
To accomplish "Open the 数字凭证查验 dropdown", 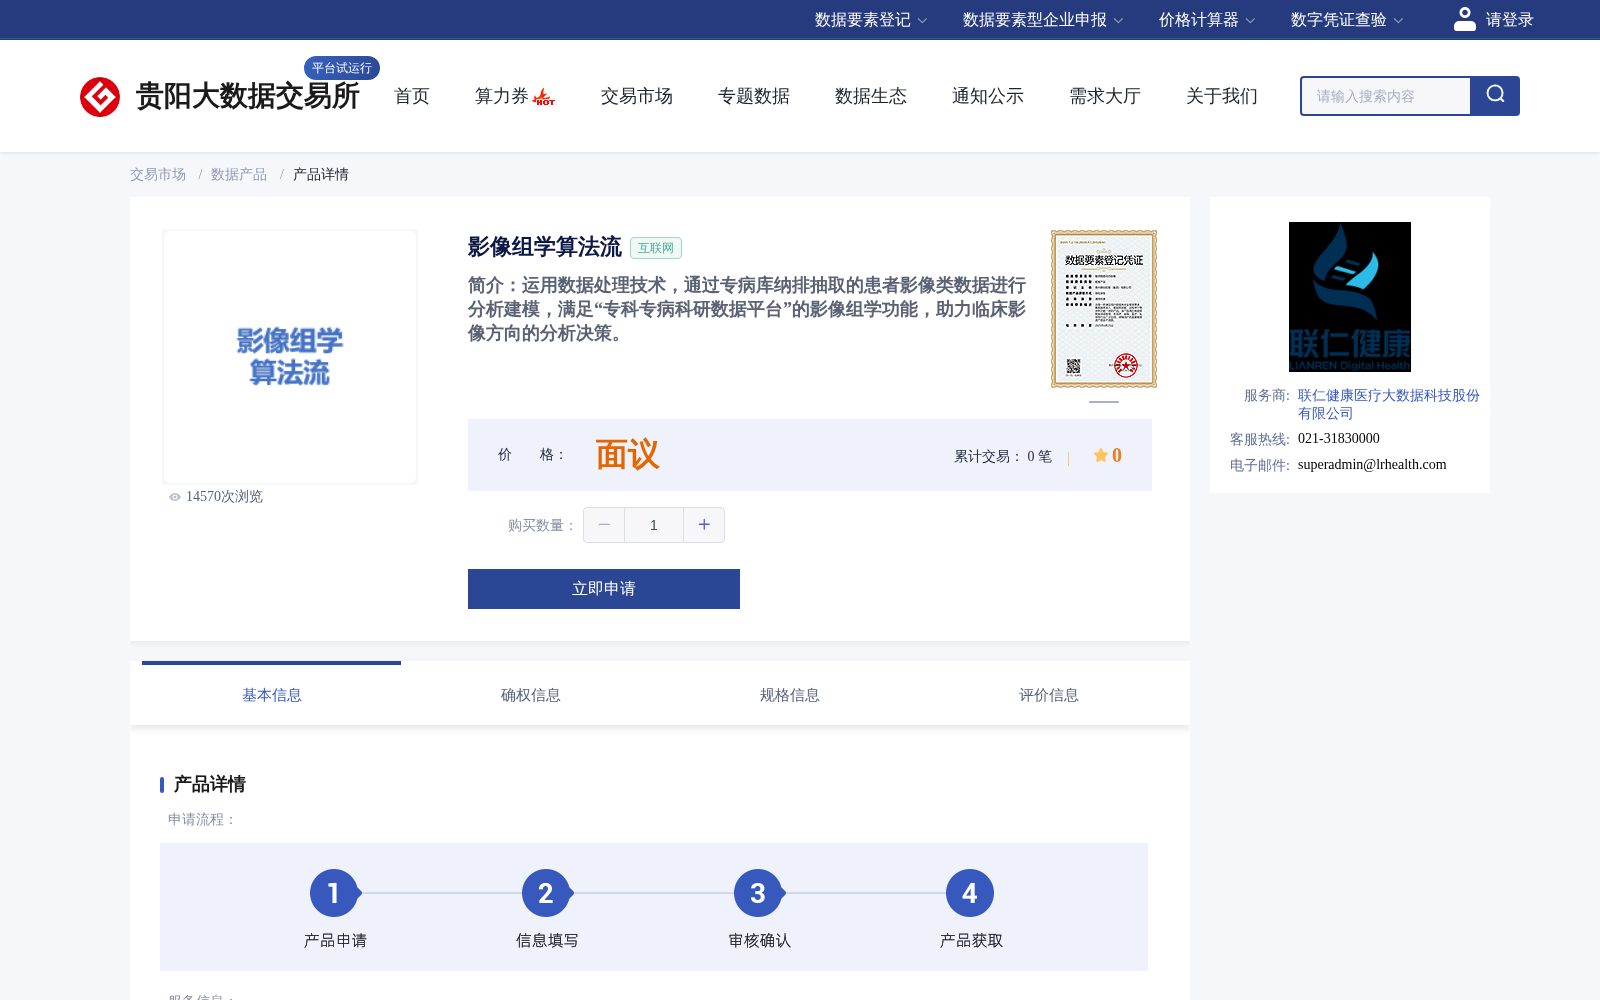I will (x=1347, y=20).
